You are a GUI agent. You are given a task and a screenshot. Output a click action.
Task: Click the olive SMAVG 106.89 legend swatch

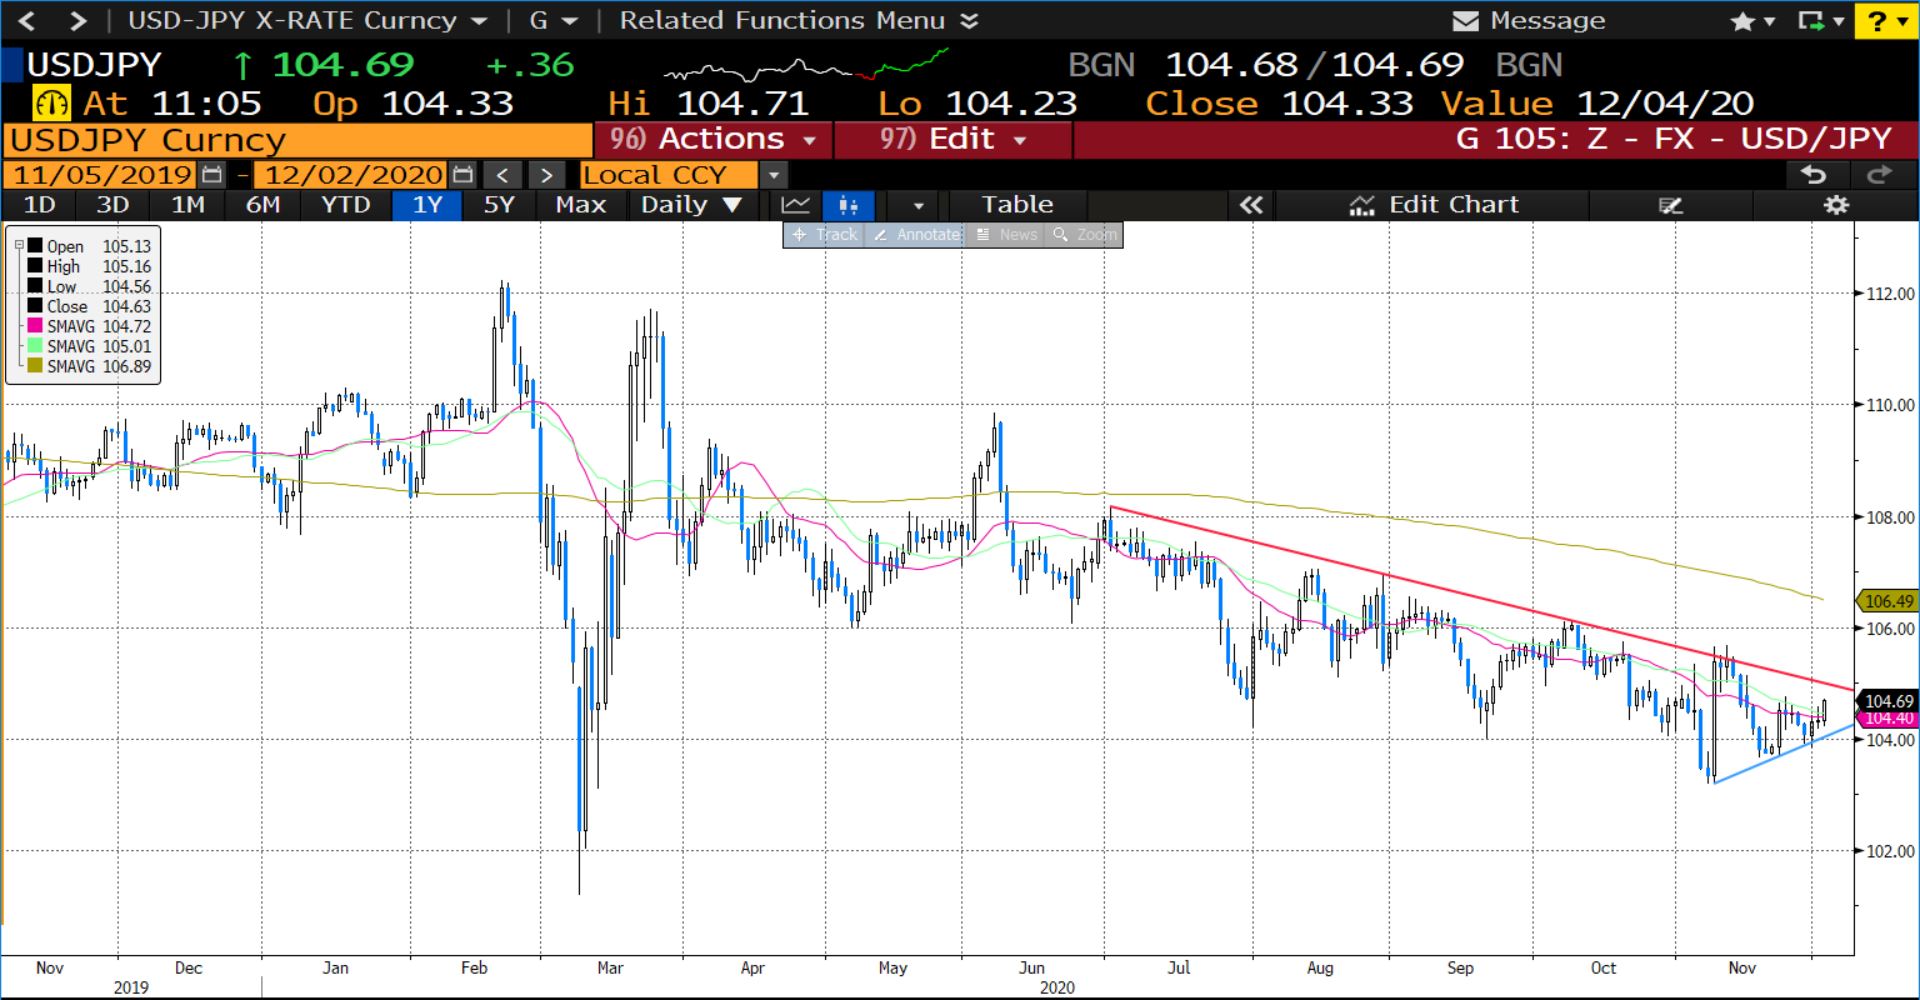click(x=35, y=366)
